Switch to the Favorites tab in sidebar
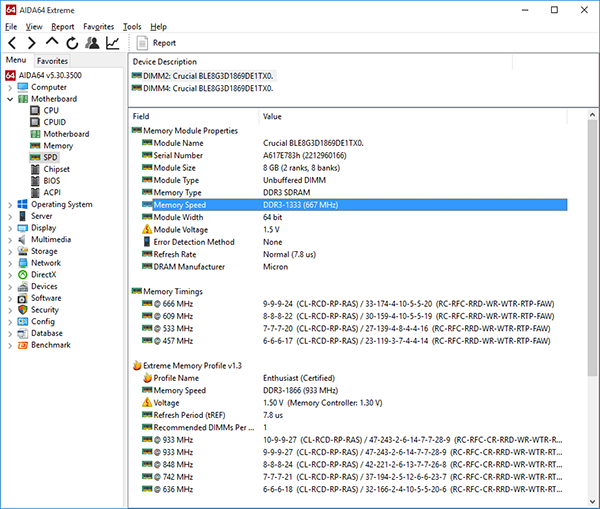 pos(52,61)
